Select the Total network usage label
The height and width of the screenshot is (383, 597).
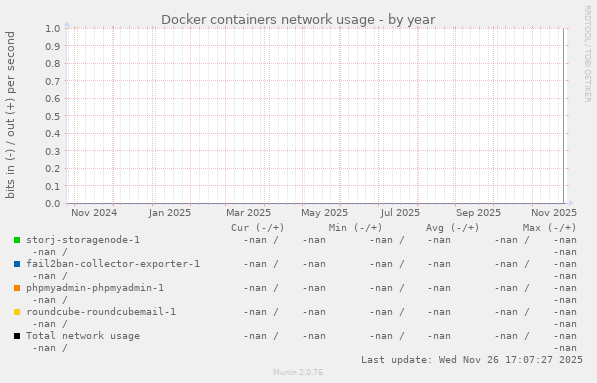[x=83, y=336]
